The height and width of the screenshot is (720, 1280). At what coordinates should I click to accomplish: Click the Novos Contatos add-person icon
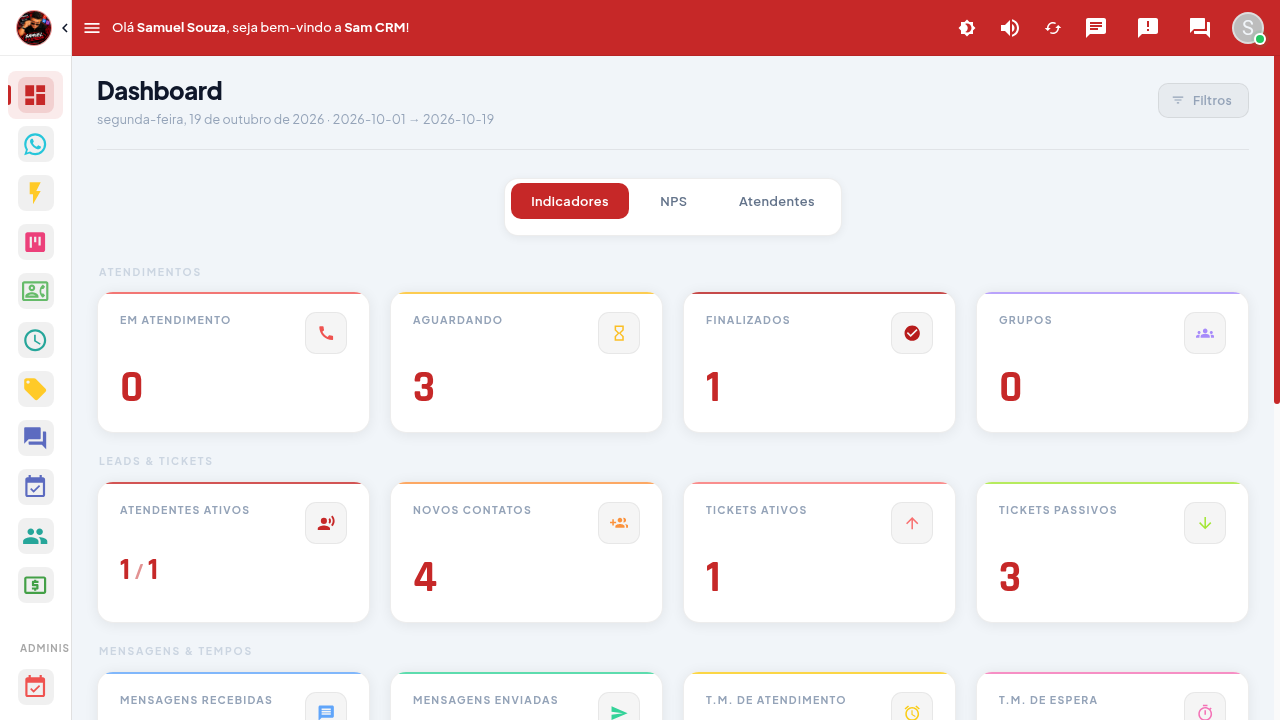coord(619,523)
